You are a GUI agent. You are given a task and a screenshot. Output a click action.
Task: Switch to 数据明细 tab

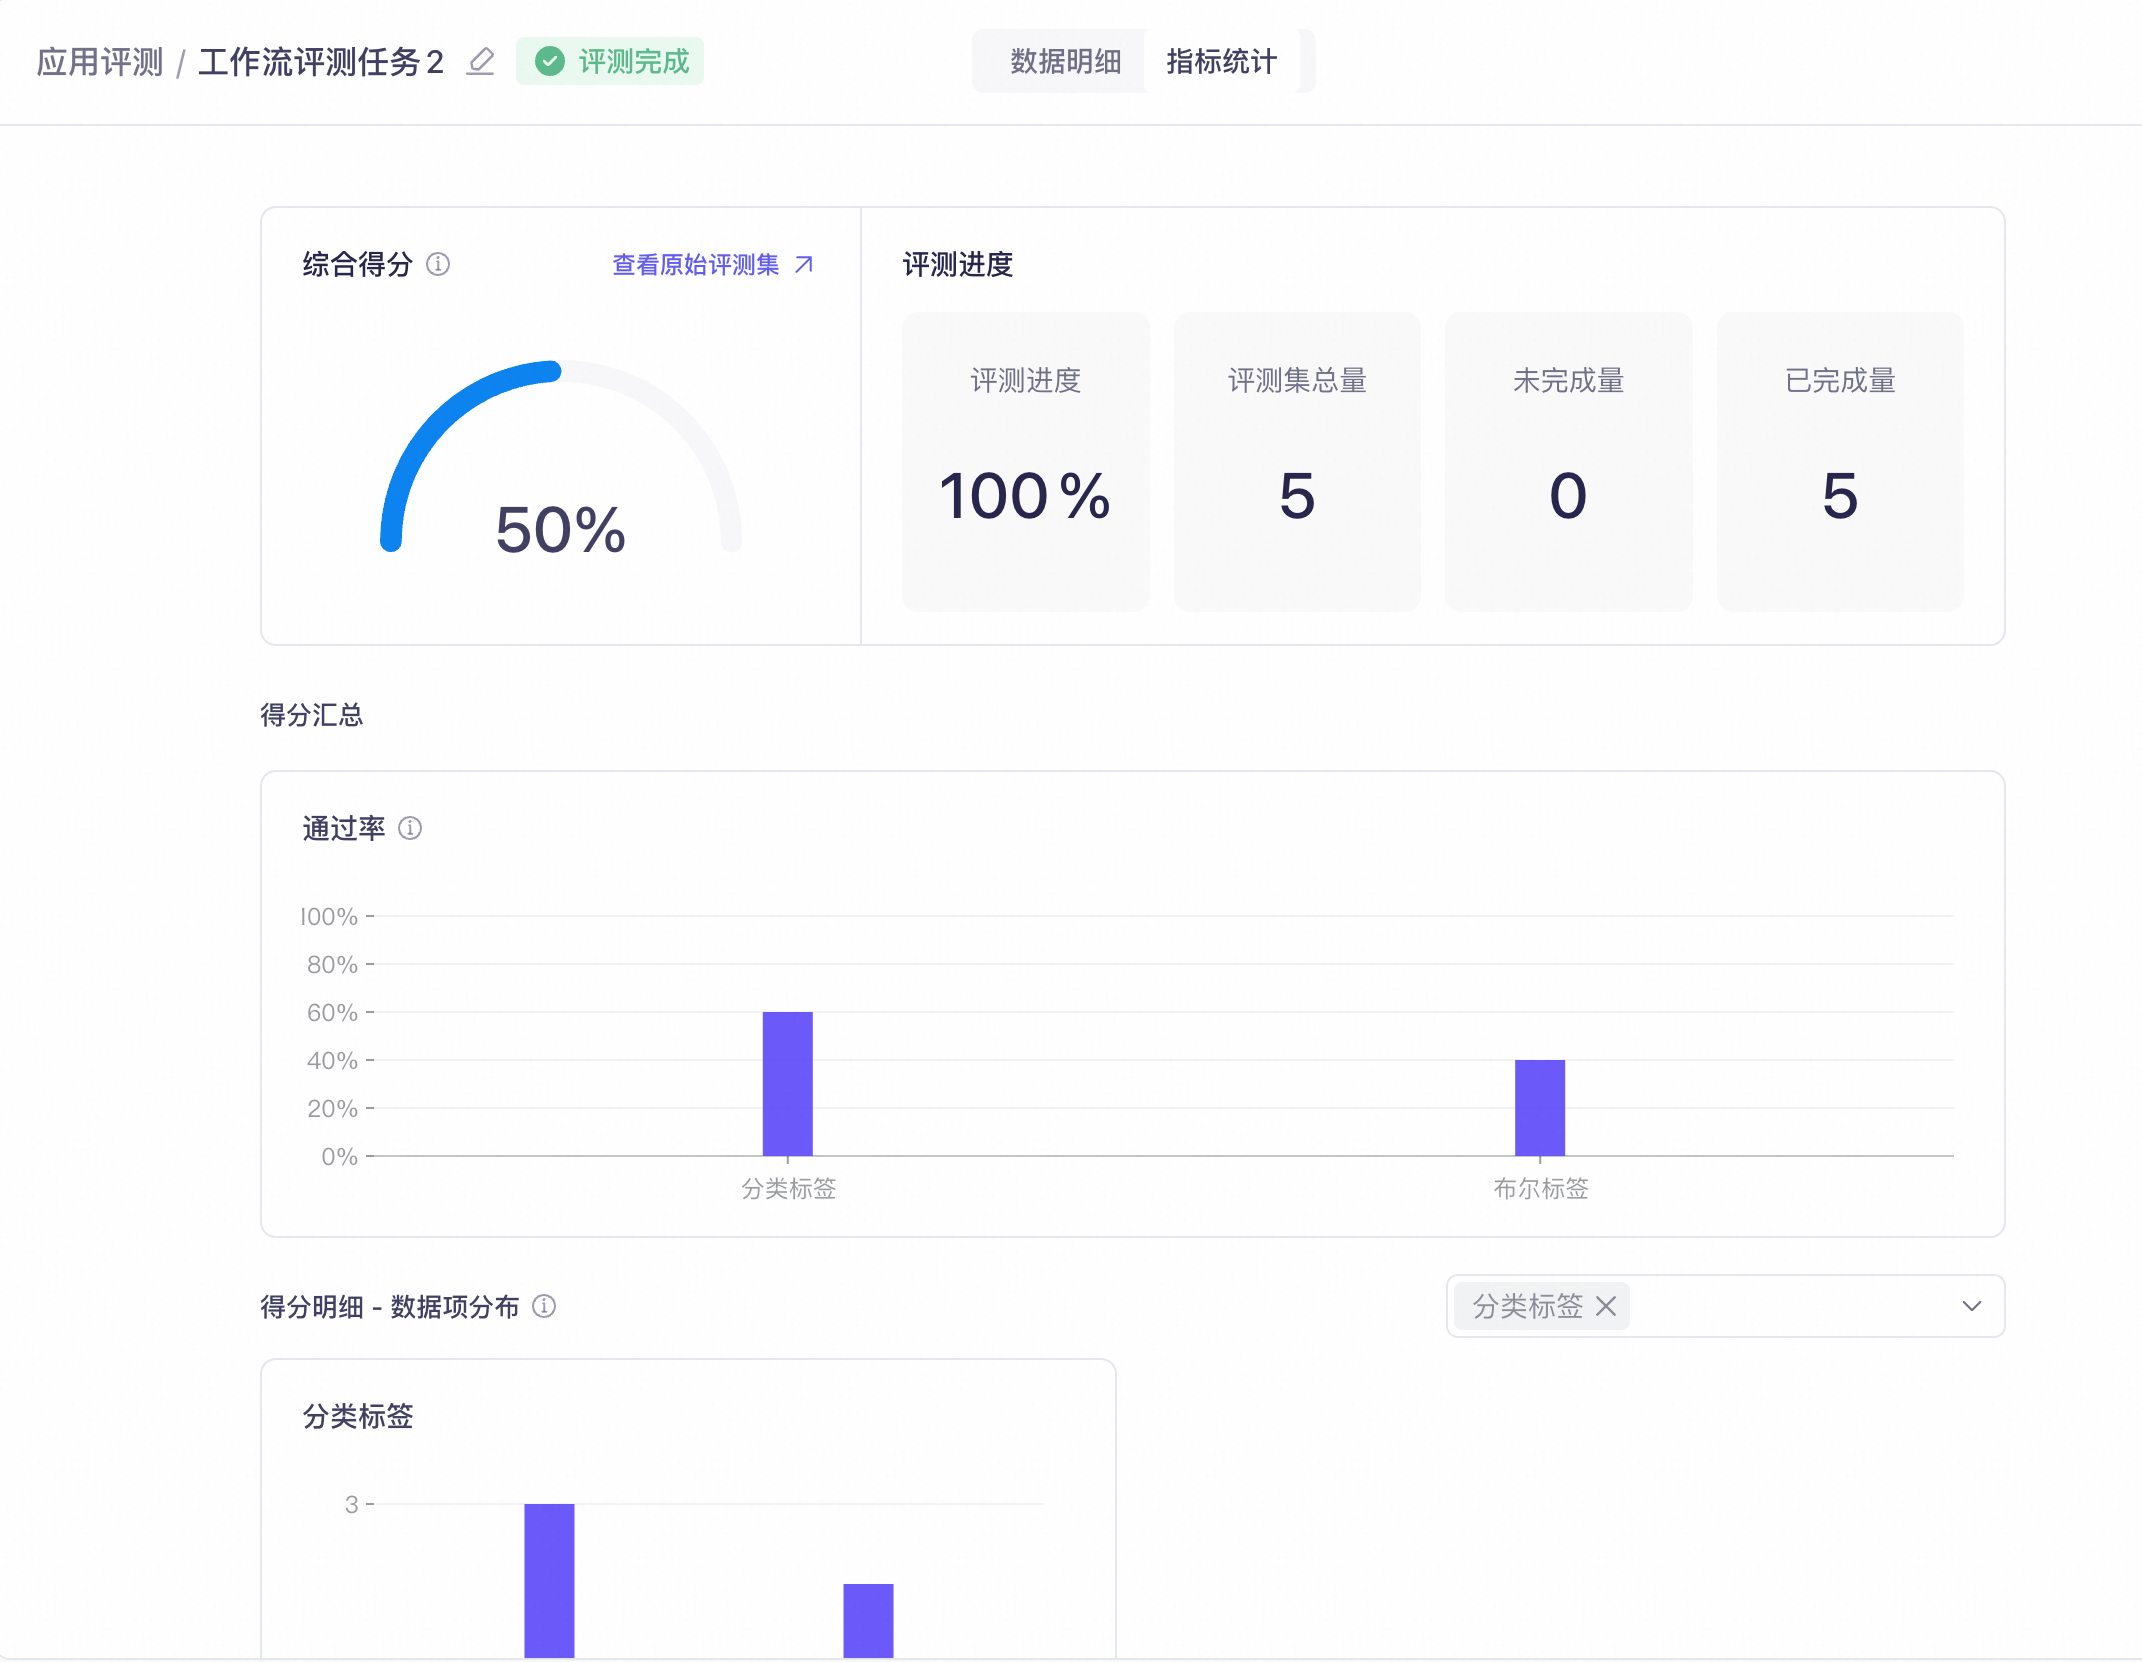tap(1065, 62)
